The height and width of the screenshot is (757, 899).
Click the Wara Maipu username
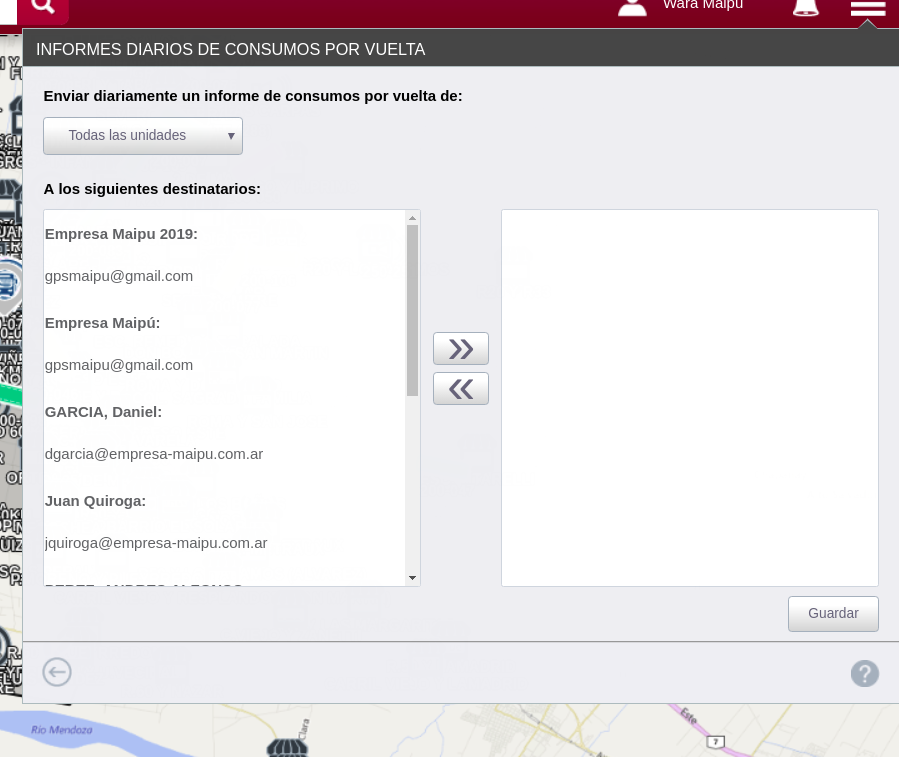click(702, 6)
